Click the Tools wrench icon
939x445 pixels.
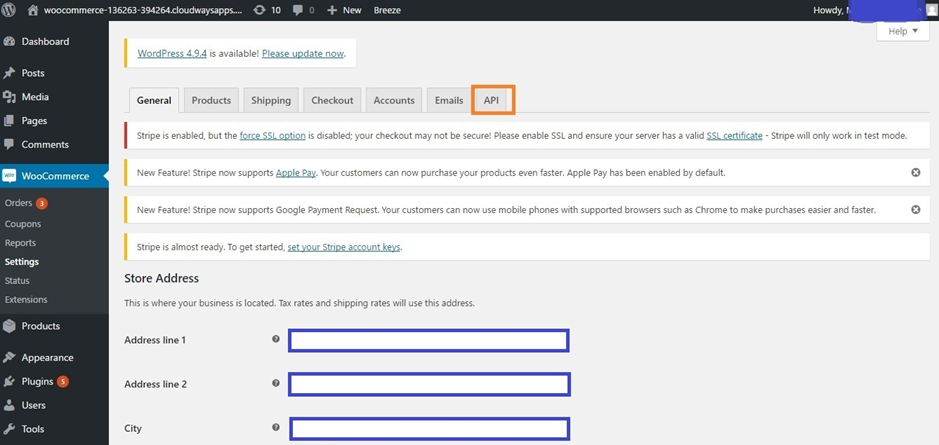coord(9,429)
